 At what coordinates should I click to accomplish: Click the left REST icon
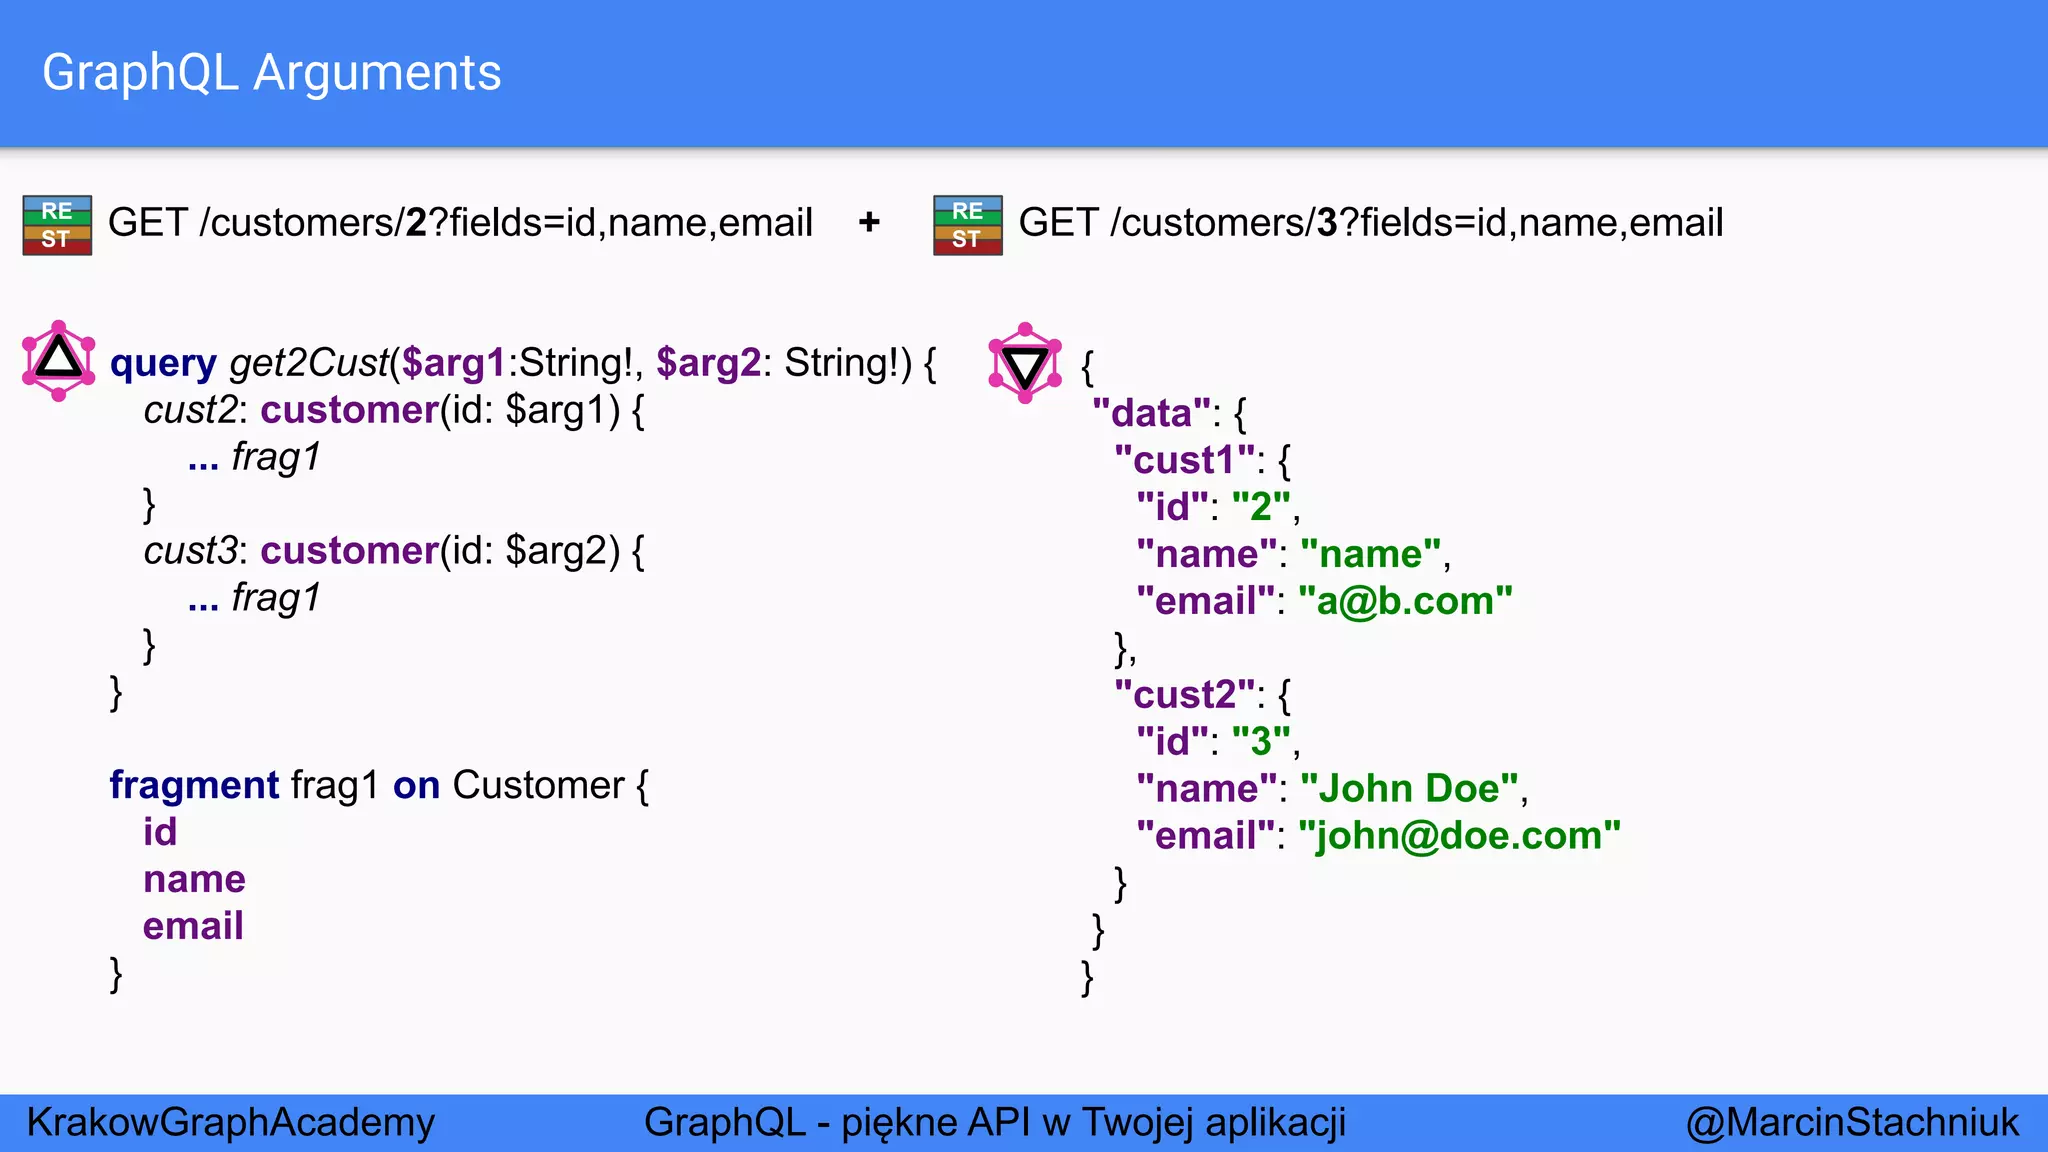57,225
